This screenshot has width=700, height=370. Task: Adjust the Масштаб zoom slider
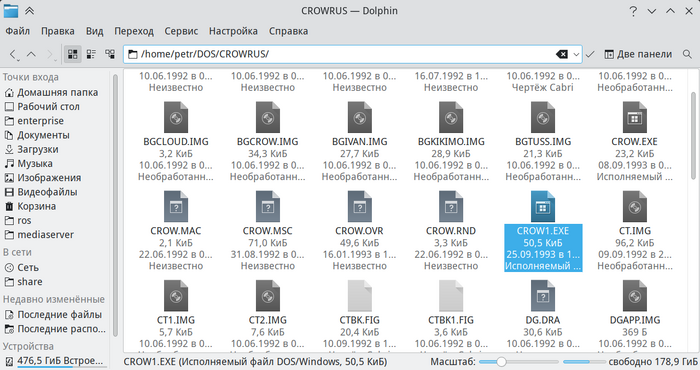(519, 362)
